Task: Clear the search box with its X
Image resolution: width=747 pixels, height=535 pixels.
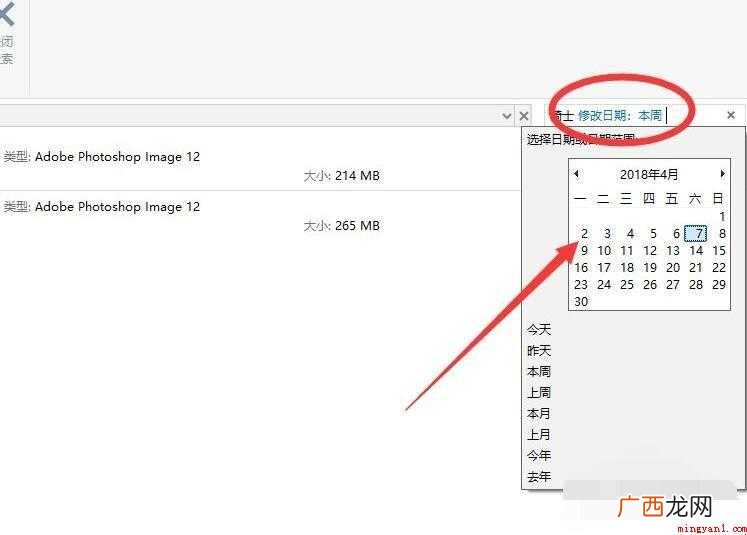Action: click(731, 115)
